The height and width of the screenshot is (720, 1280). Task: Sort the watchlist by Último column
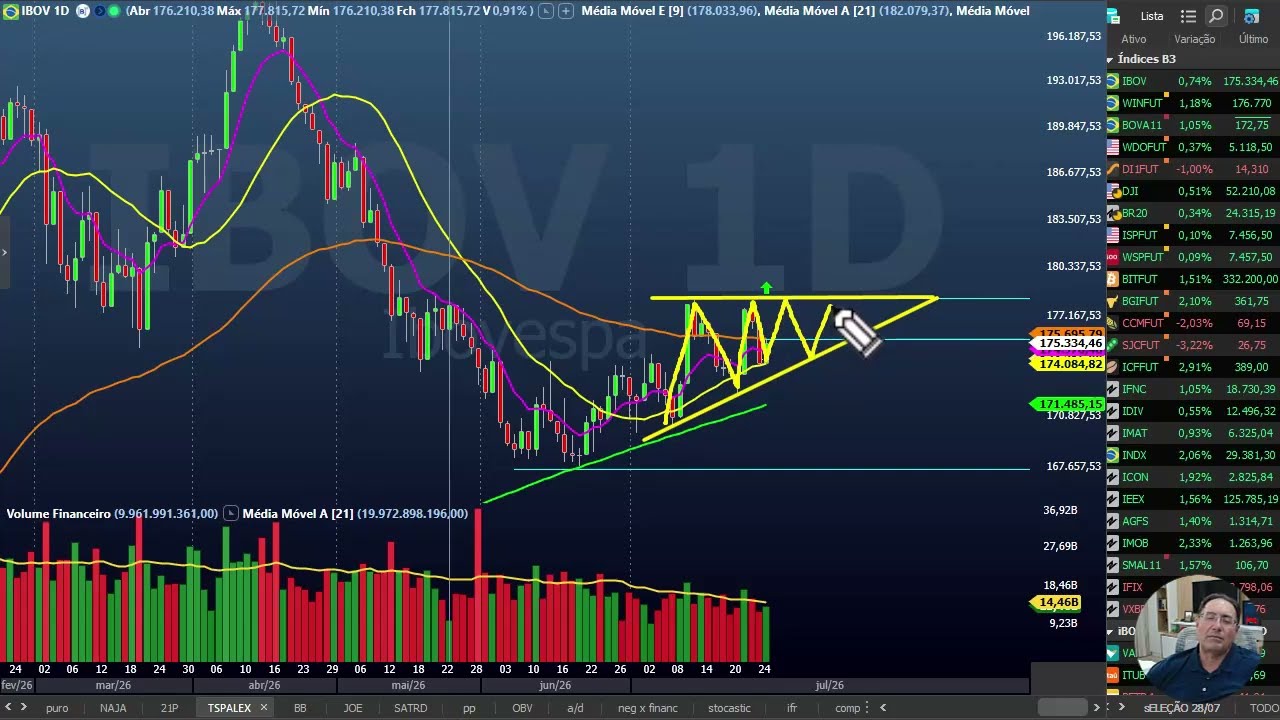click(1253, 39)
